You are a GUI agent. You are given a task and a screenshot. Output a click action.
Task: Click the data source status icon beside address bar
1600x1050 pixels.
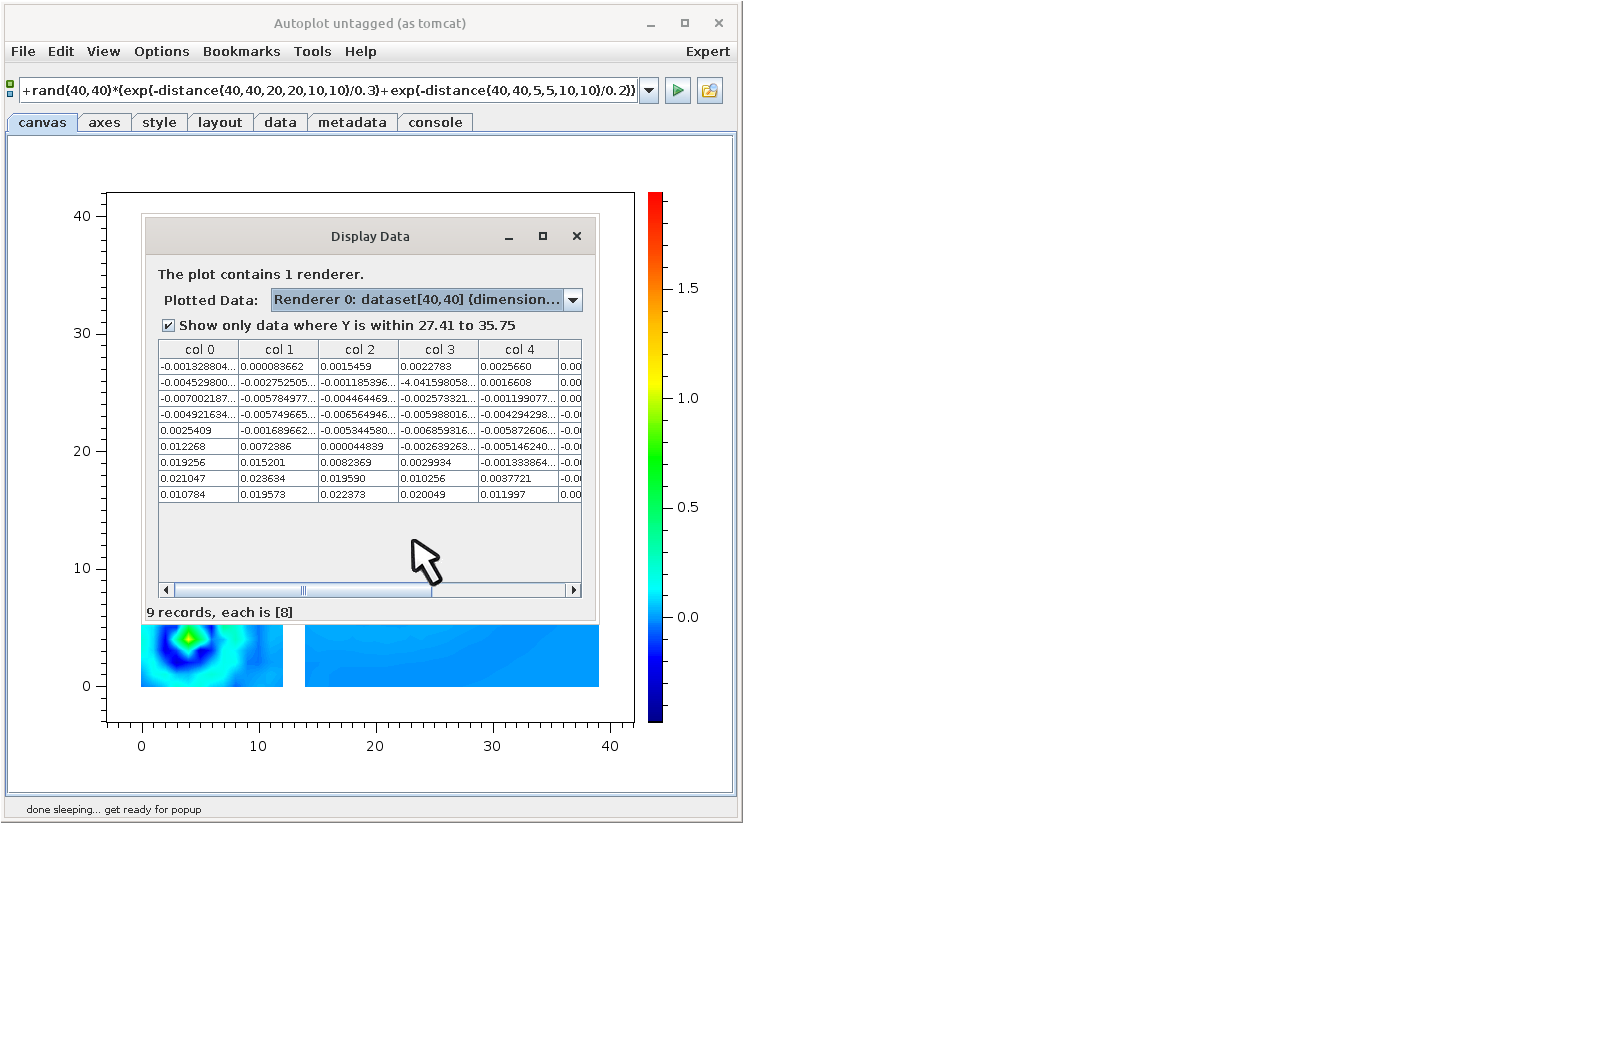pos(10,89)
